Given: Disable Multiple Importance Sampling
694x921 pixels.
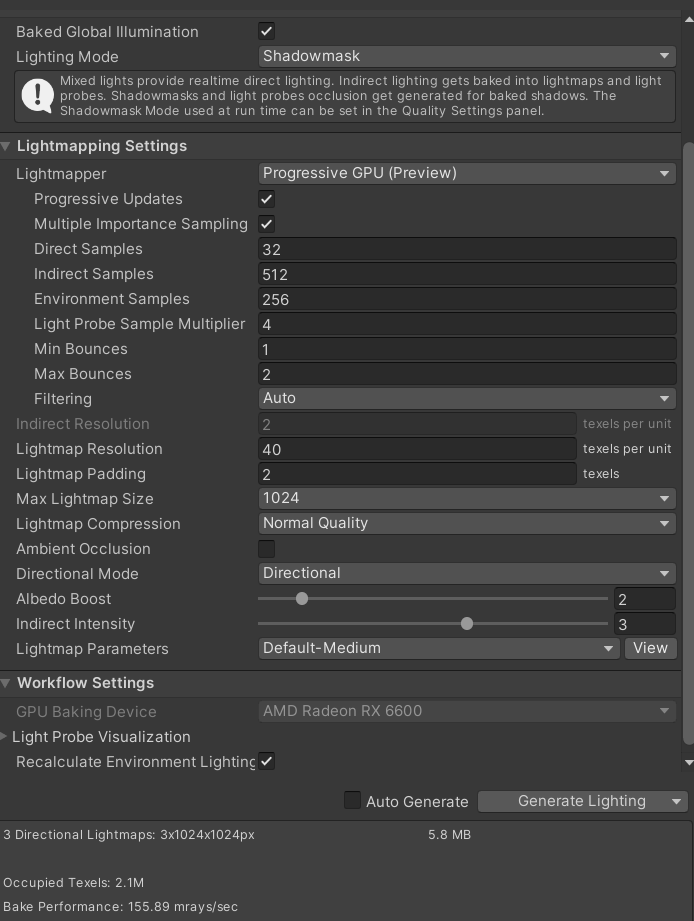Looking at the screenshot, I should point(266,223).
